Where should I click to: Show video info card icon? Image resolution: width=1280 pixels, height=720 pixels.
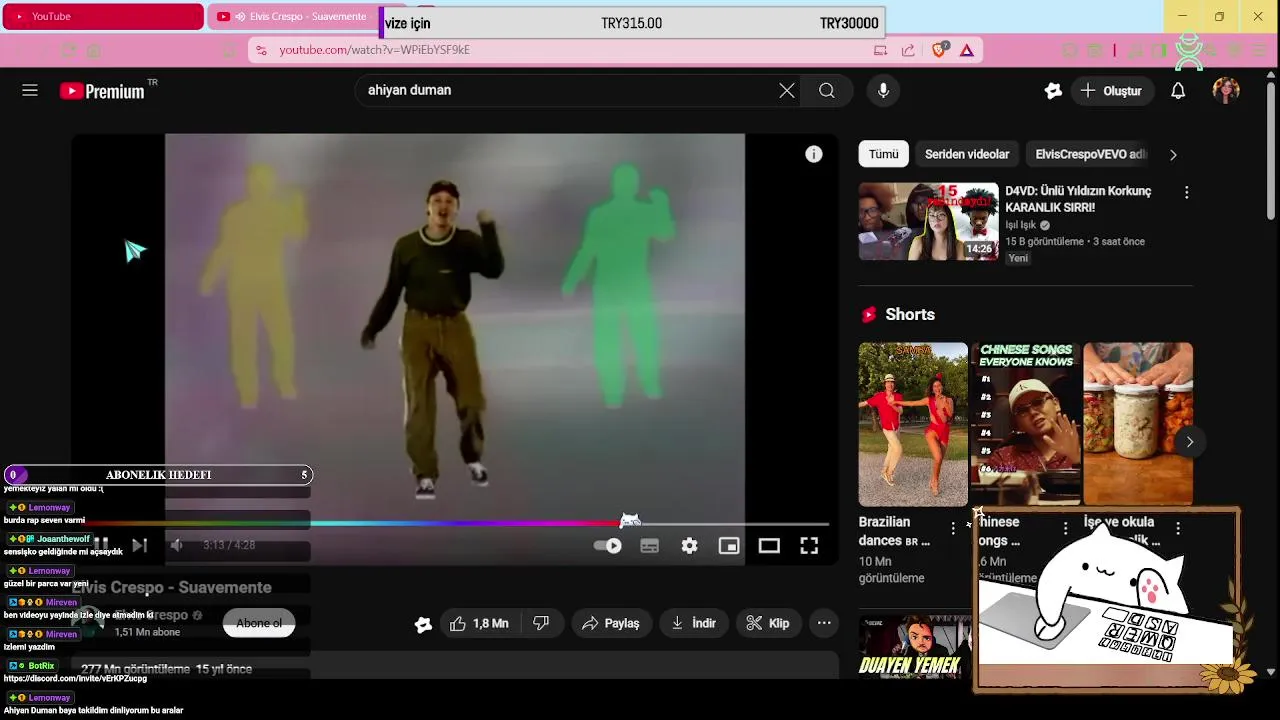click(x=814, y=154)
